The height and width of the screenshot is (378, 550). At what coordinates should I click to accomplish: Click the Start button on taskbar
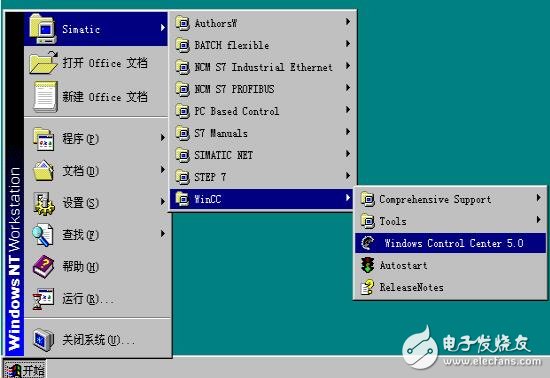coord(24,369)
